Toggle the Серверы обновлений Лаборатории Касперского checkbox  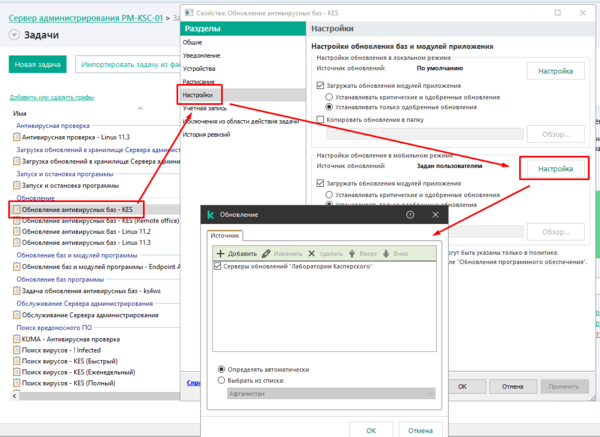point(219,267)
